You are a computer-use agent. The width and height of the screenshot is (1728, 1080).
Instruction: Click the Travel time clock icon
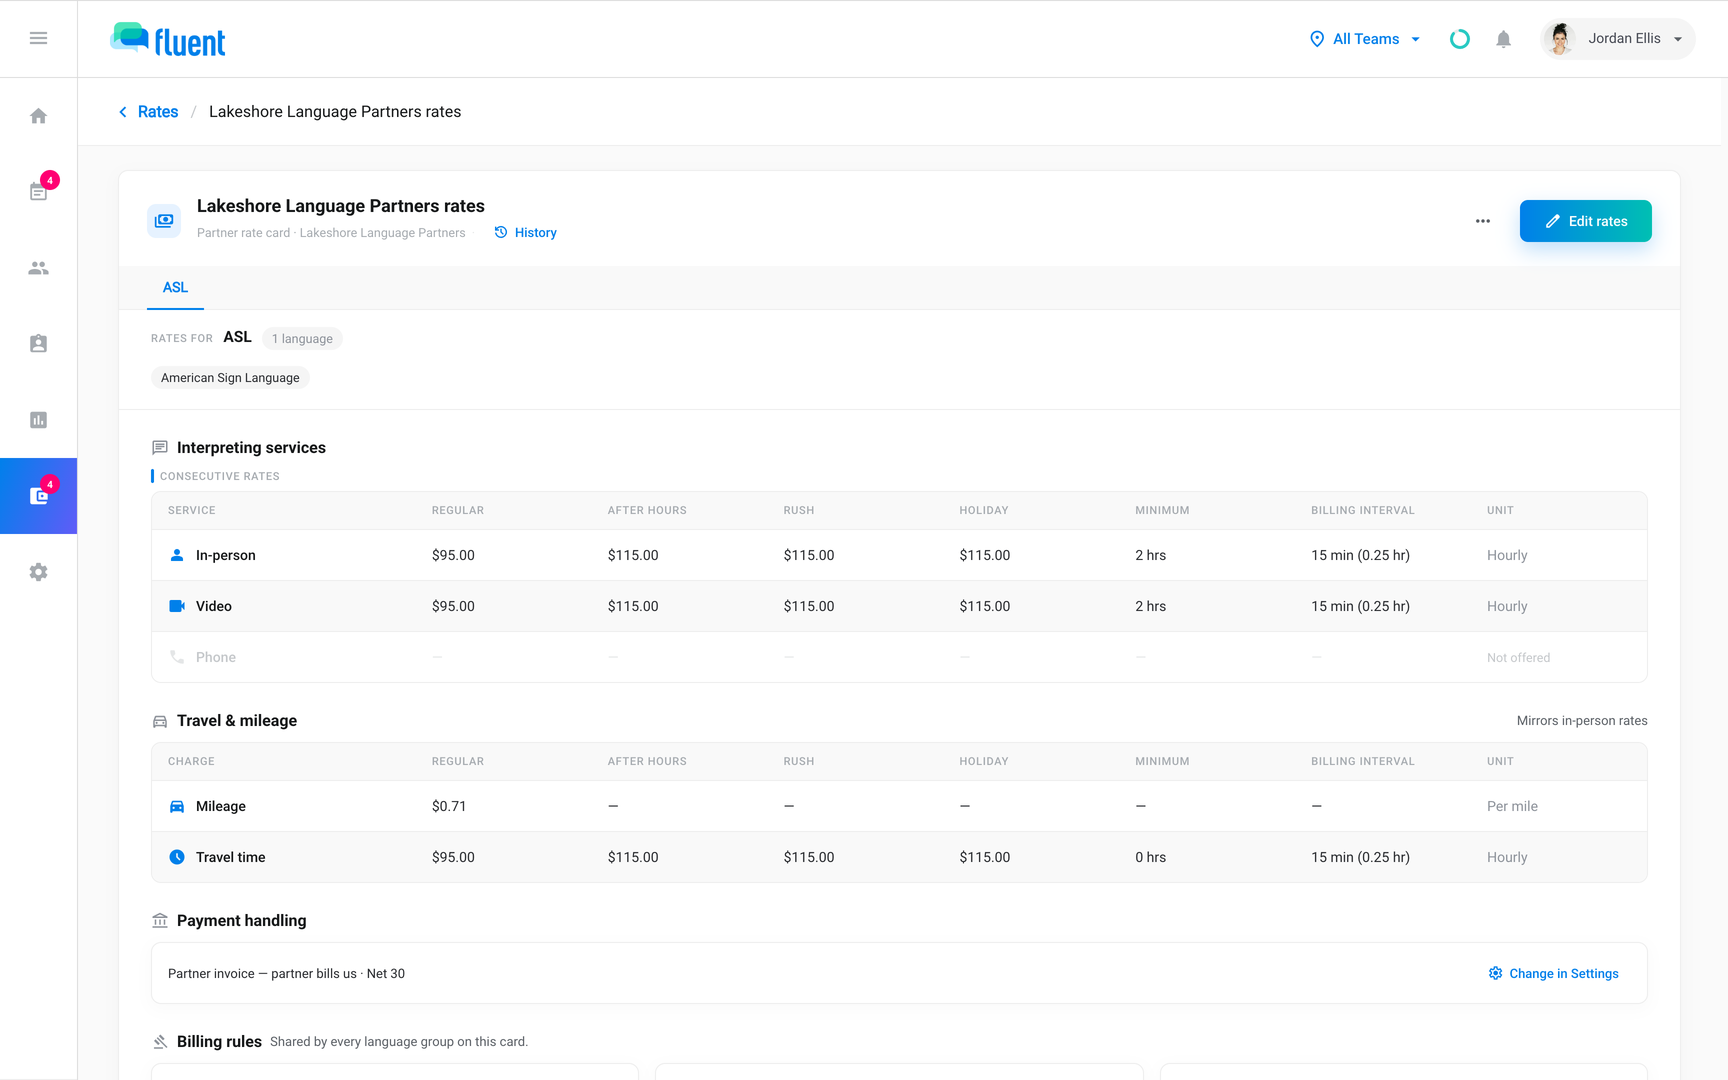pos(177,857)
